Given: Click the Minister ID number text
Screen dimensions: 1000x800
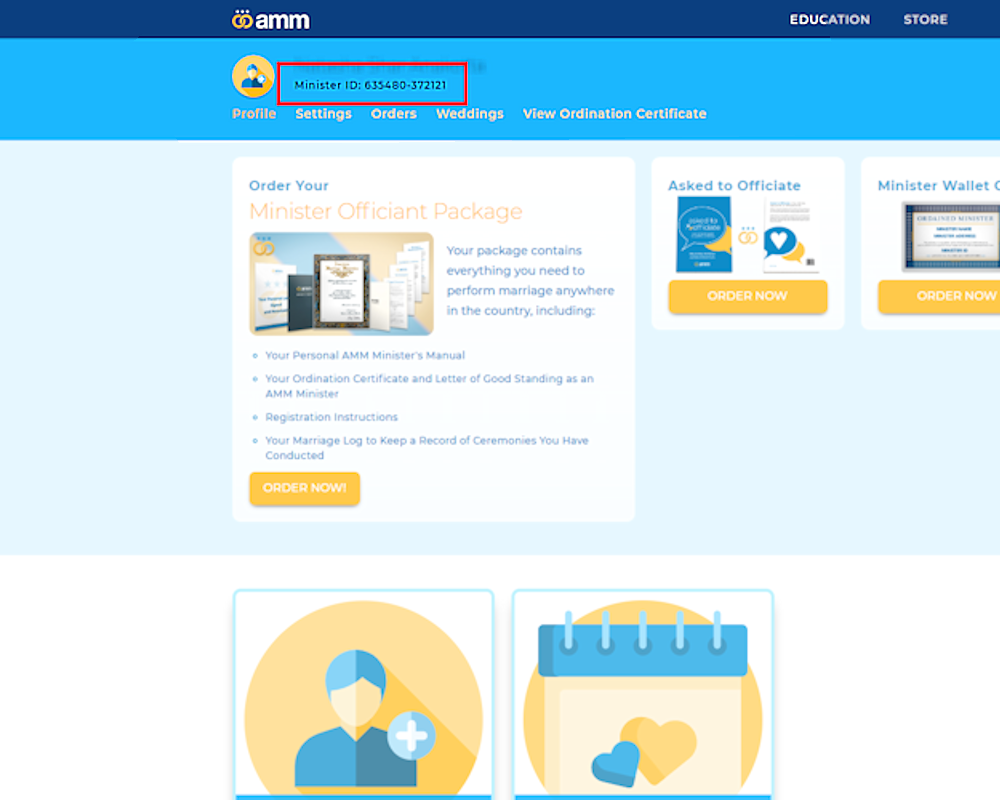Looking at the screenshot, I should tap(371, 85).
